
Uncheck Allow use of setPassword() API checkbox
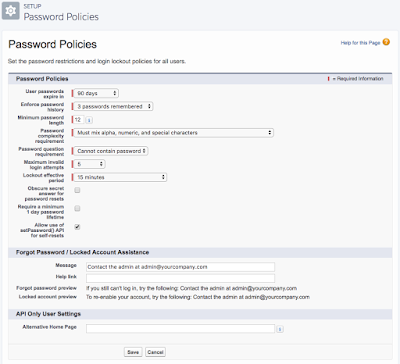point(77,227)
